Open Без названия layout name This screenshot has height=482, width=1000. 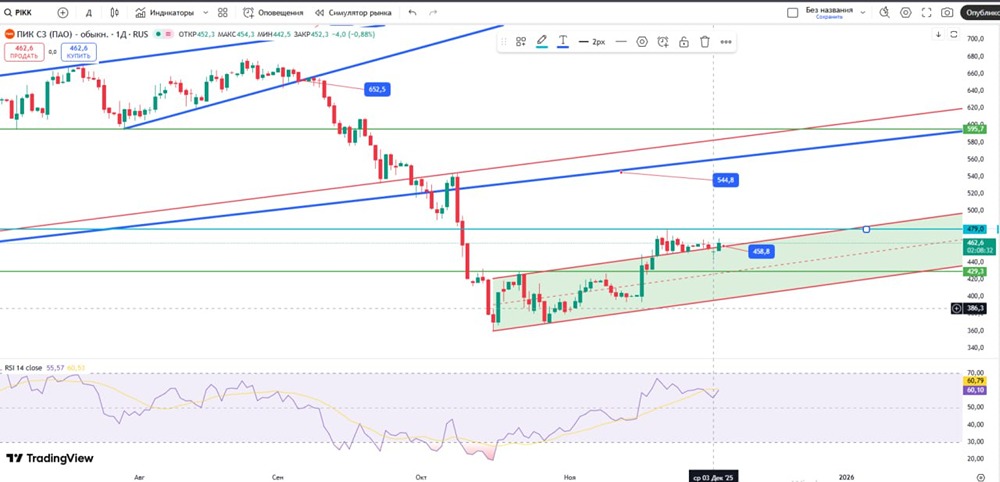click(829, 10)
